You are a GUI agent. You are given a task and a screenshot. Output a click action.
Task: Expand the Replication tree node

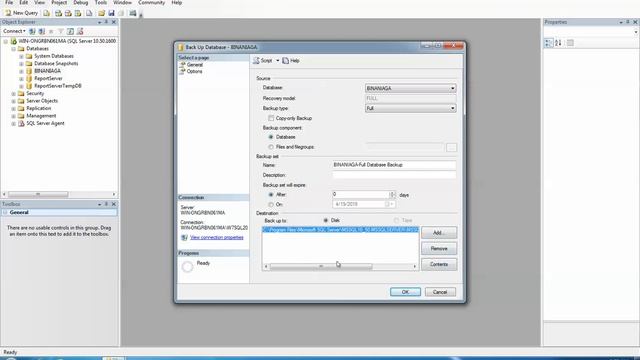[x=13, y=109]
